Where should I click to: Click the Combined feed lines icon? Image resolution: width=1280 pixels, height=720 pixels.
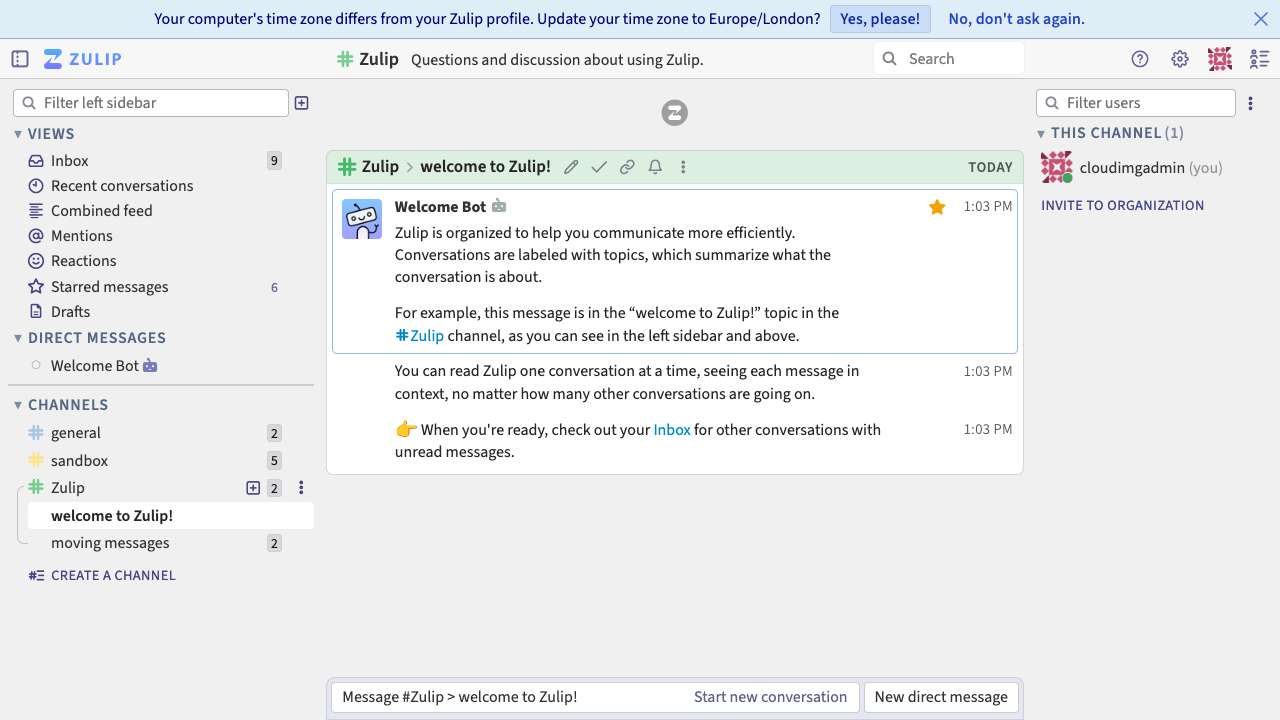pos(36,211)
